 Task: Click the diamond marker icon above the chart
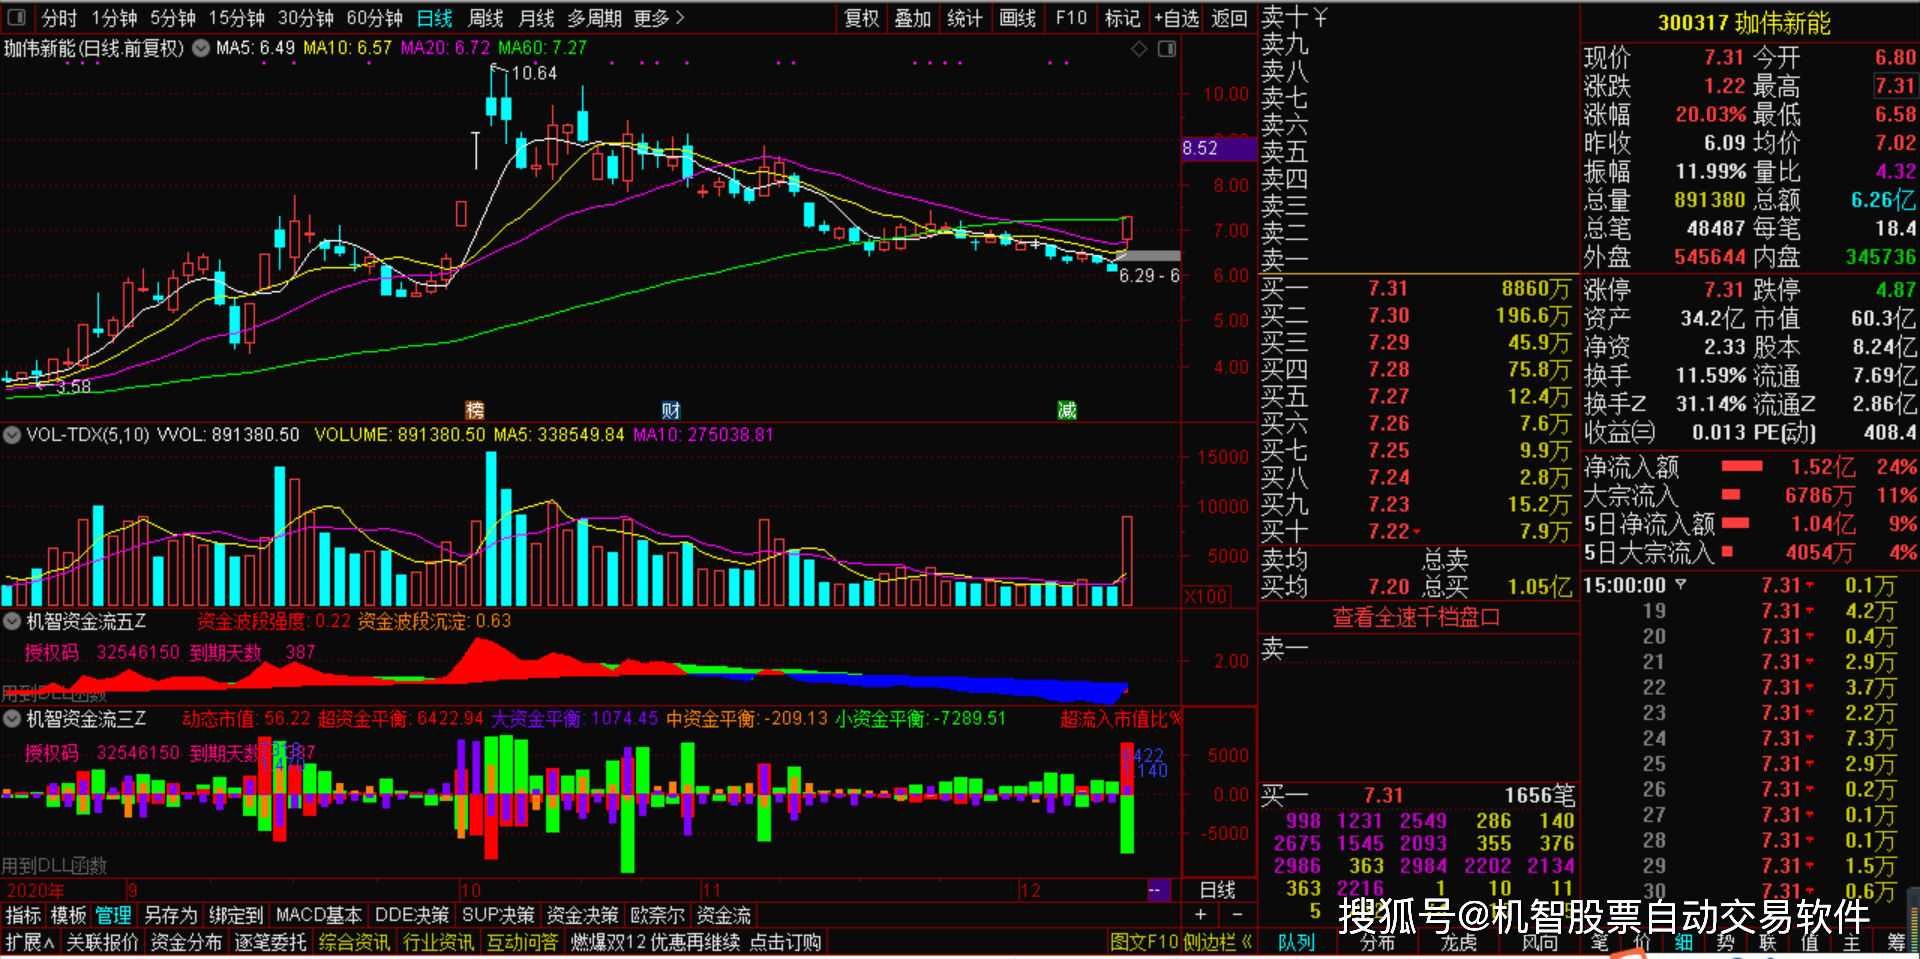1139,49
